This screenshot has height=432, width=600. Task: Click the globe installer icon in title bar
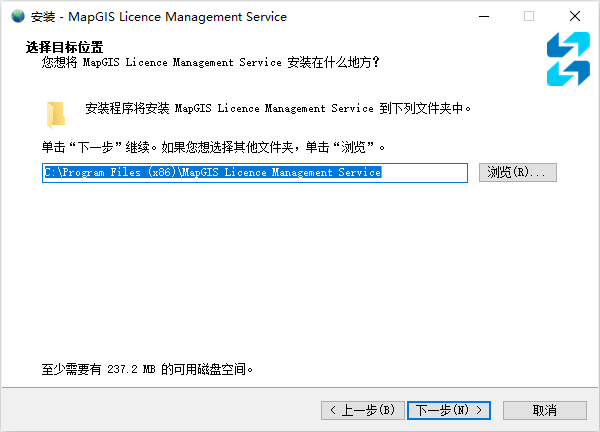coord(18,16)
